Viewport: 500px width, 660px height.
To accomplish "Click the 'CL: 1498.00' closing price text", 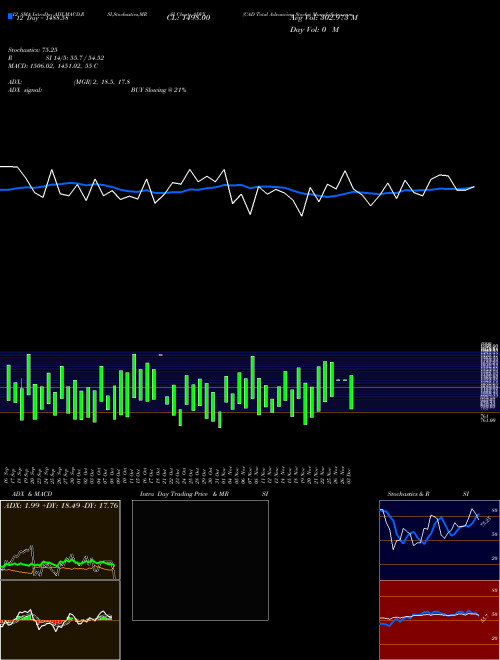I will coord(188,18).
